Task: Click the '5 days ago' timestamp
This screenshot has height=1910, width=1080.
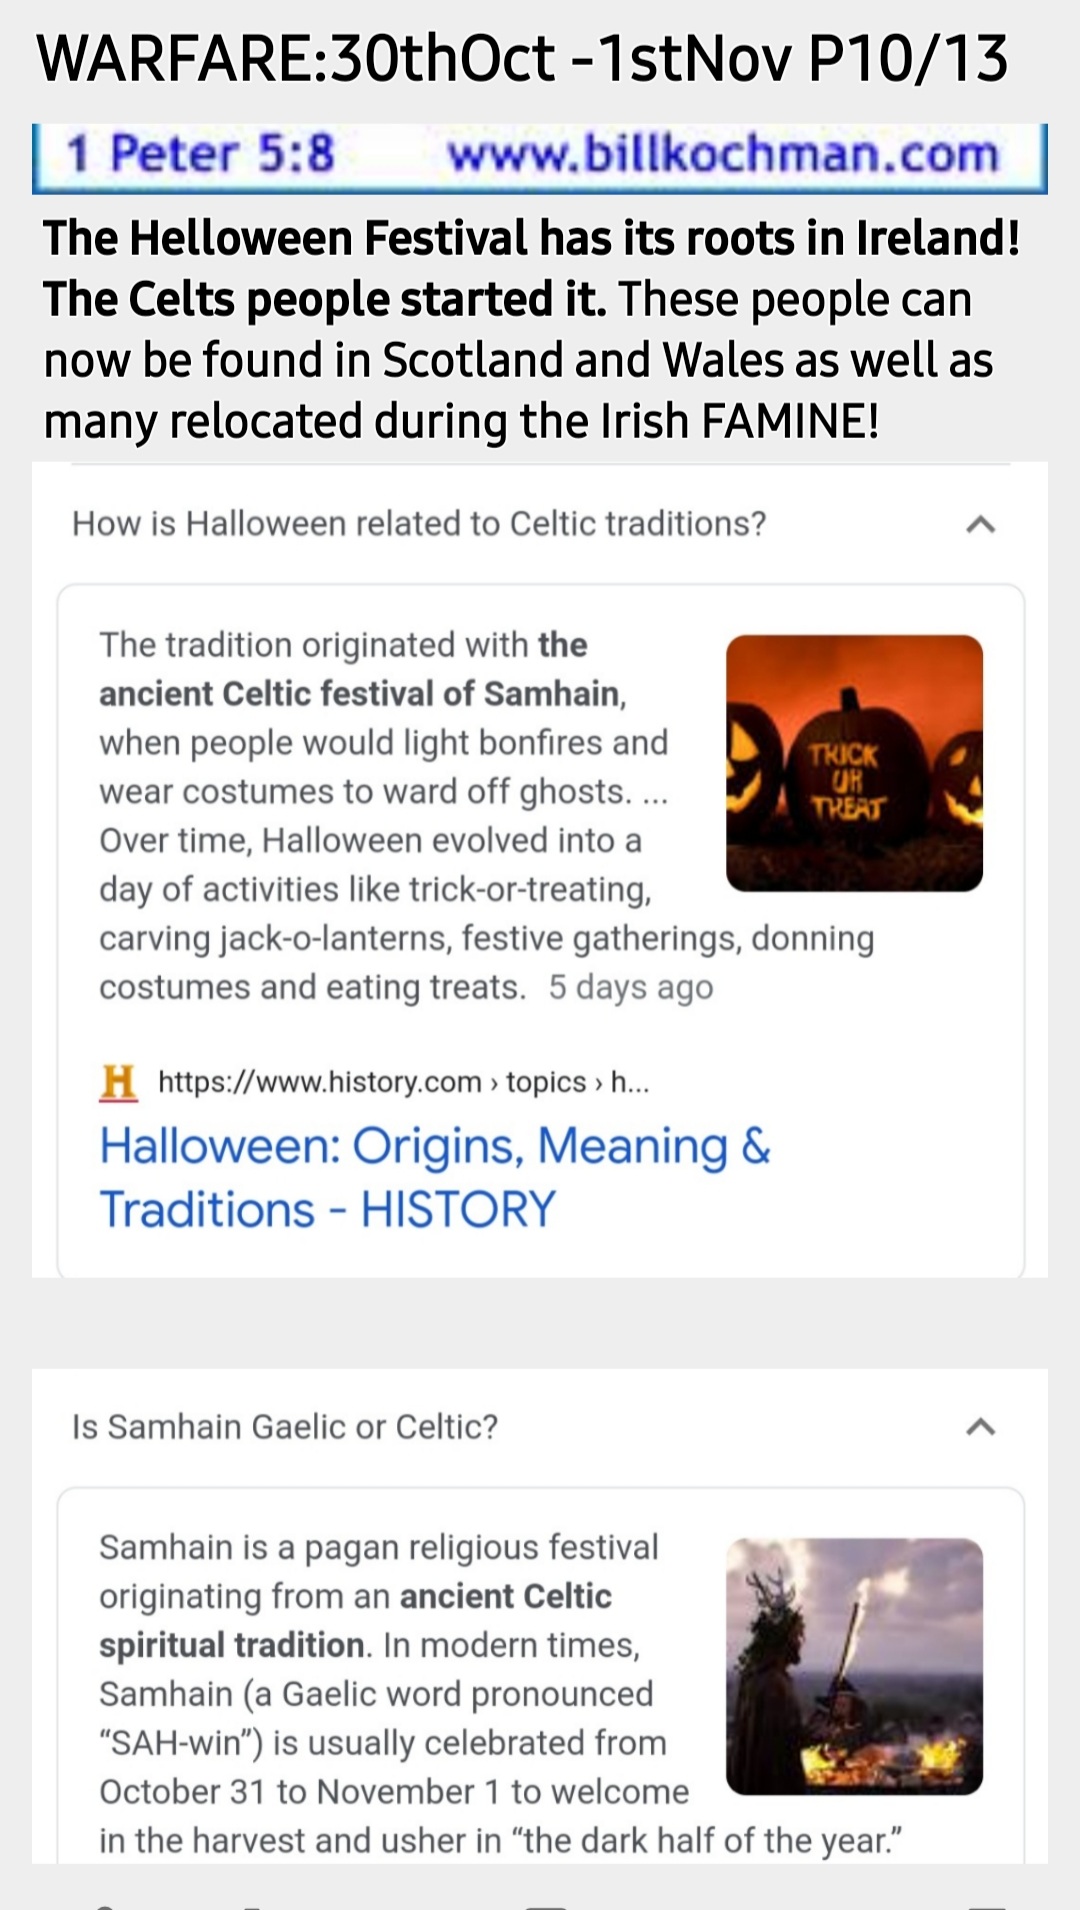Action: pos(631,988)
